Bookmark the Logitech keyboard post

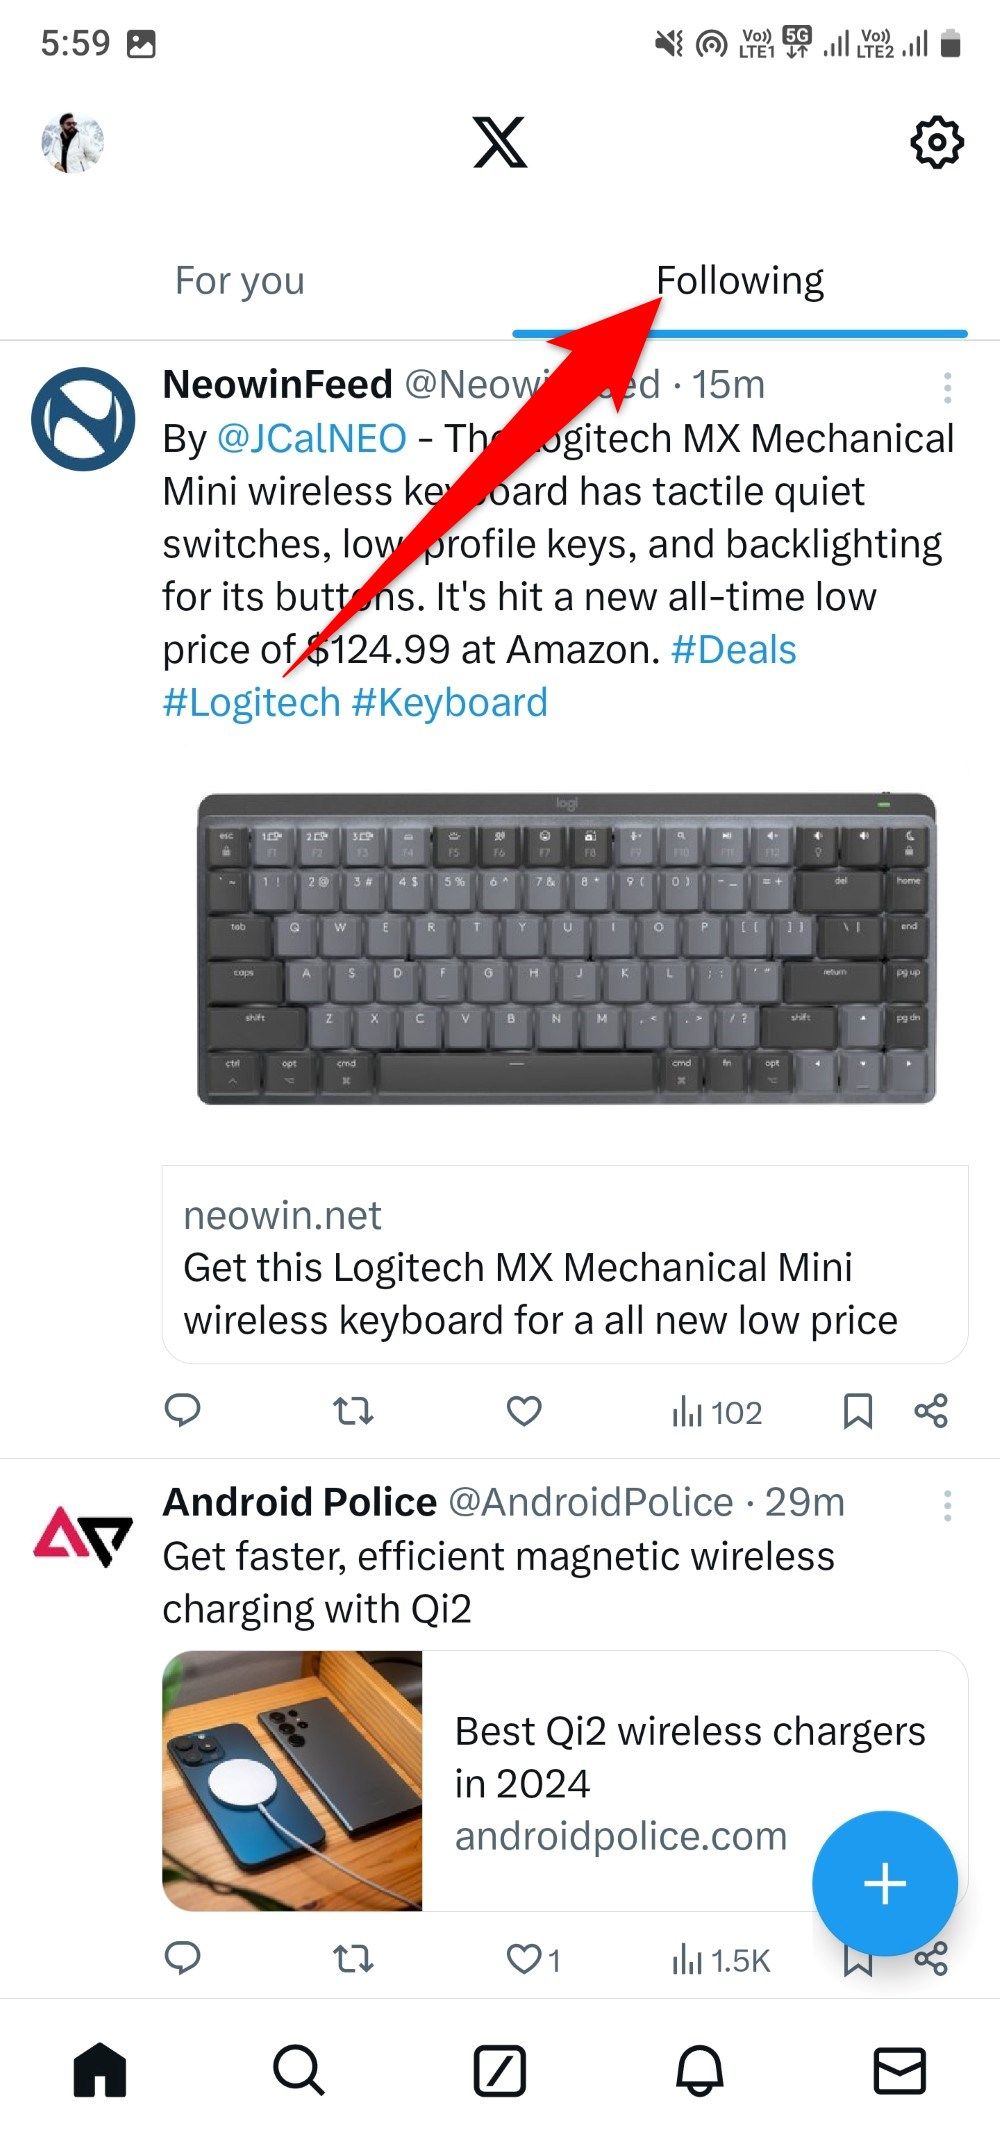click(857, 1411)
